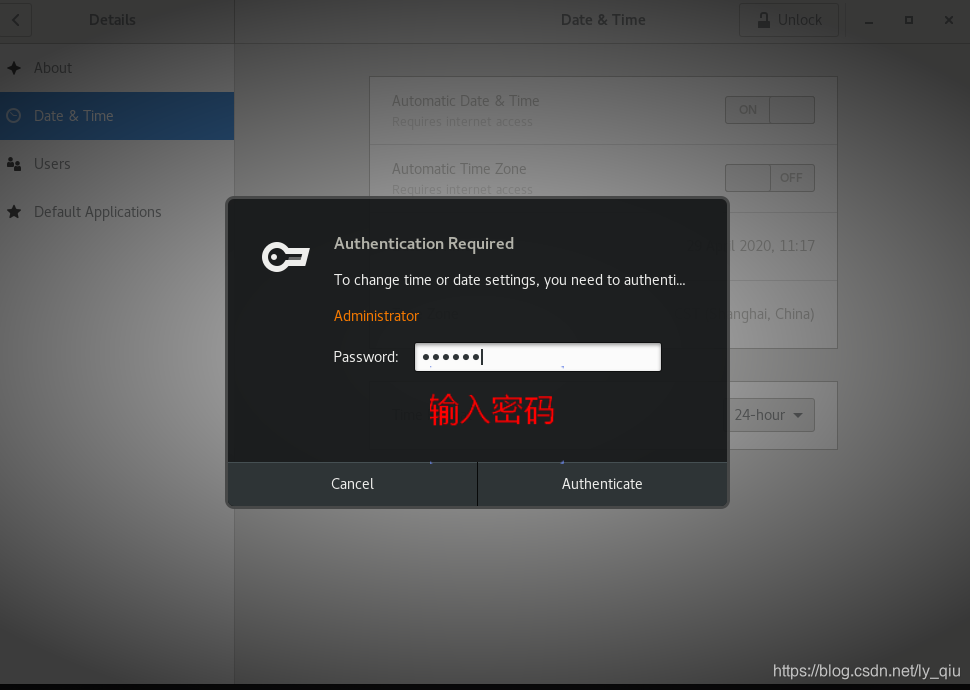Click the Authentication Required heading
Screen dimensions: 970x690
(424, 244)
